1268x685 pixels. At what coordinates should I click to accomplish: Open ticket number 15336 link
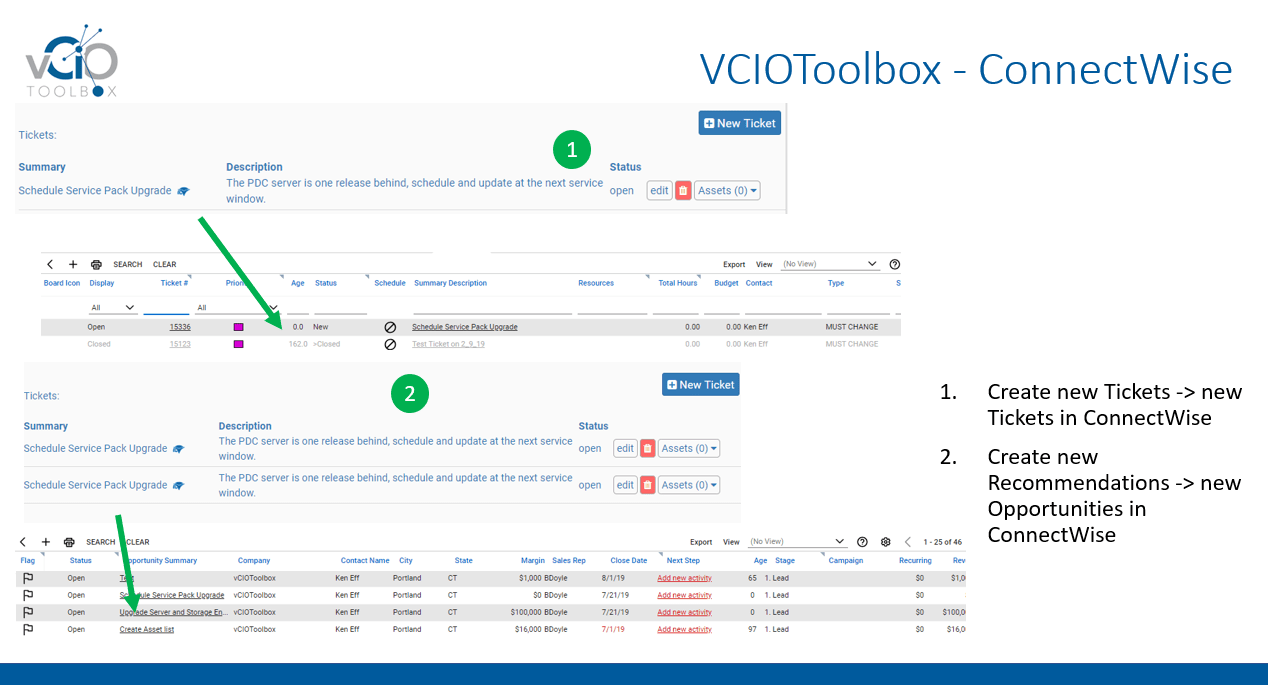click(x=180, y=327)
